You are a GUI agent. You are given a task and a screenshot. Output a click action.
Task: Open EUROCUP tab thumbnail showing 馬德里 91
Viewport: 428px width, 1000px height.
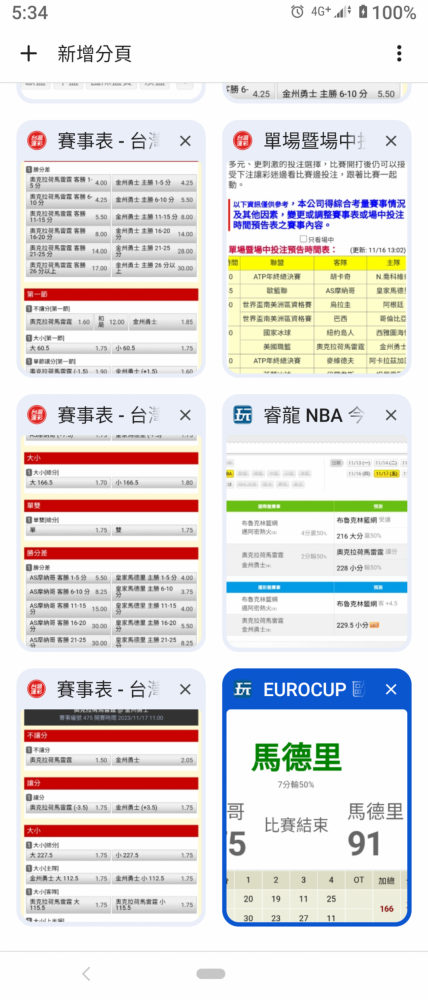point(317,815)
